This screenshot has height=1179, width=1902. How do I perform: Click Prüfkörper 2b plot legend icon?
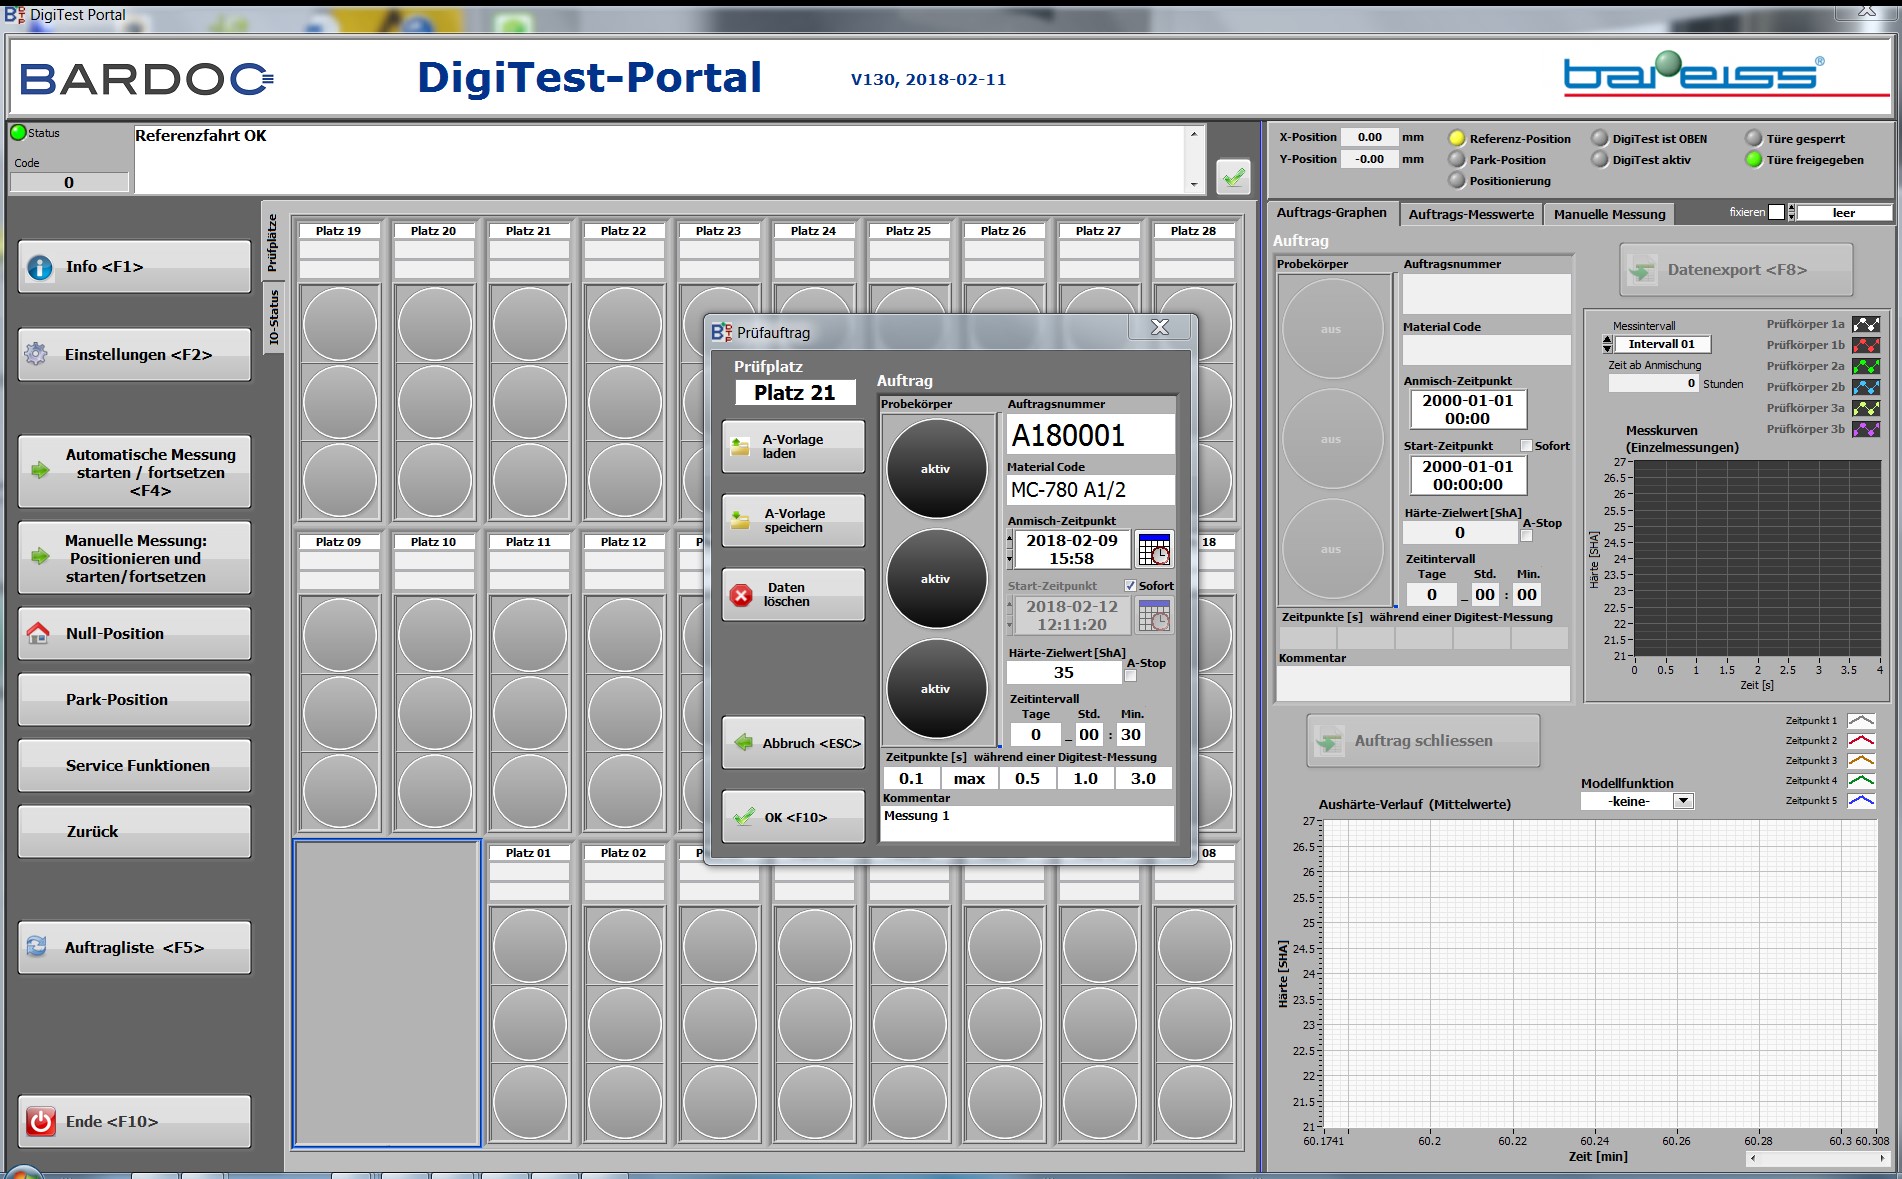coord(1866,387)
